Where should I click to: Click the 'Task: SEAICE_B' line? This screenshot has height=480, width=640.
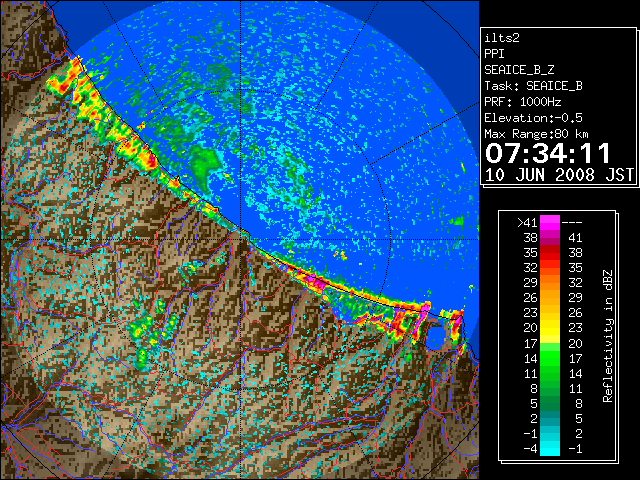(533, 86)
